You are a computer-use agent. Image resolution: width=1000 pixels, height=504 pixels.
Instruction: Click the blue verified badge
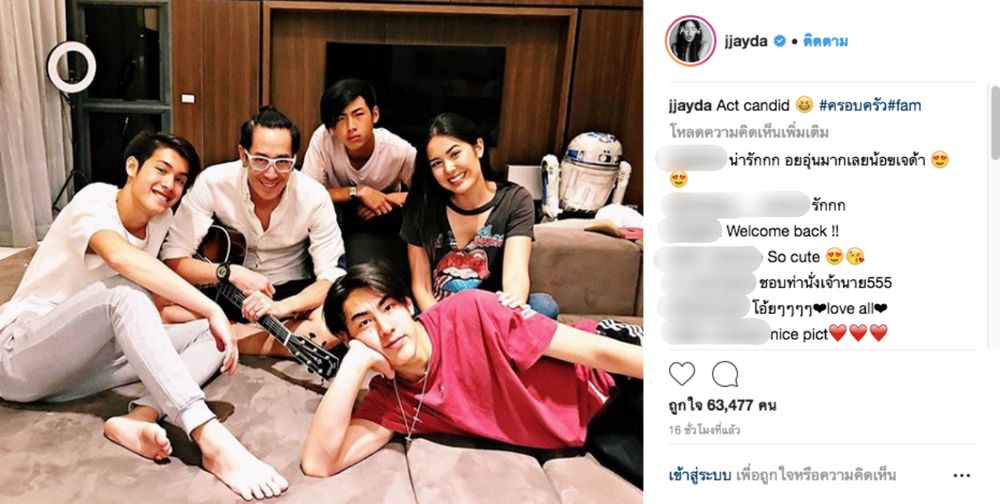coord(779,41)
